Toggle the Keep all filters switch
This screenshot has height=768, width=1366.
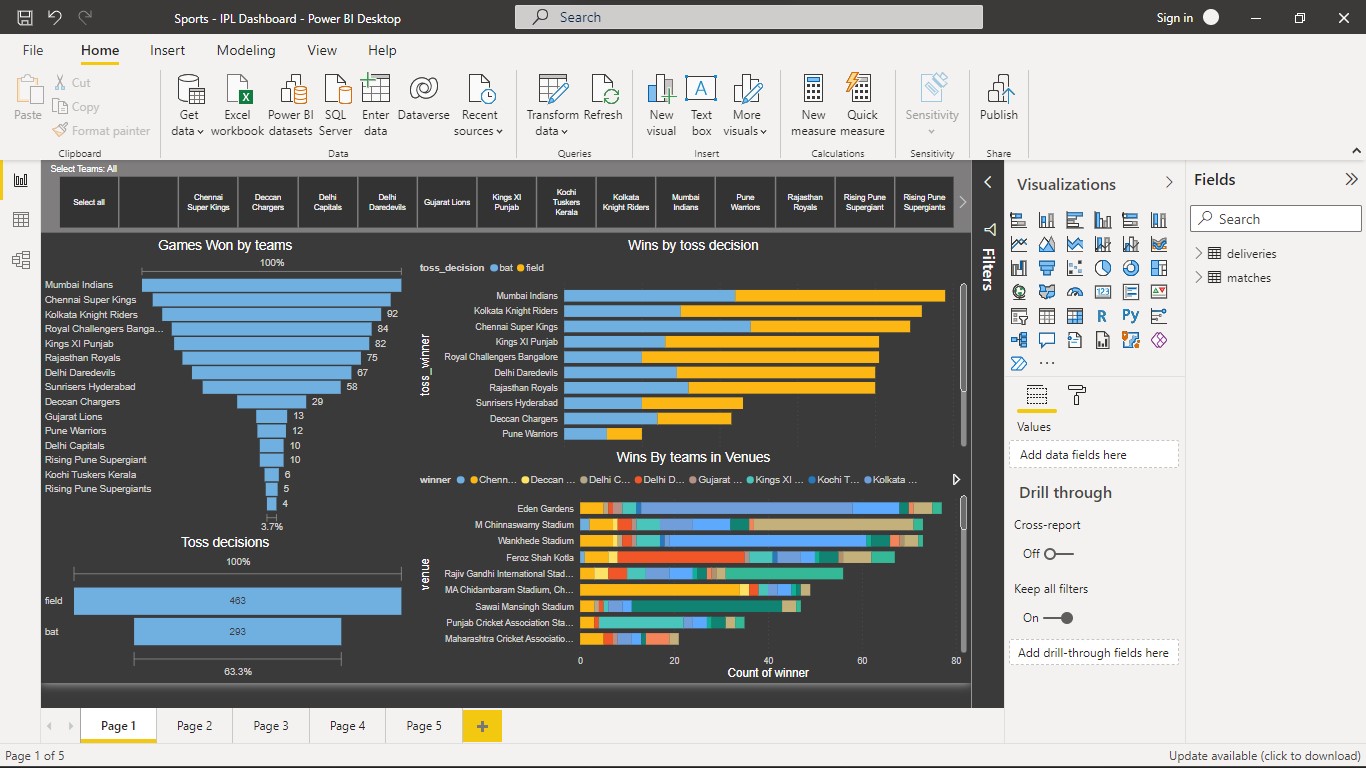pyautogui.click(x=1059, y=618)
